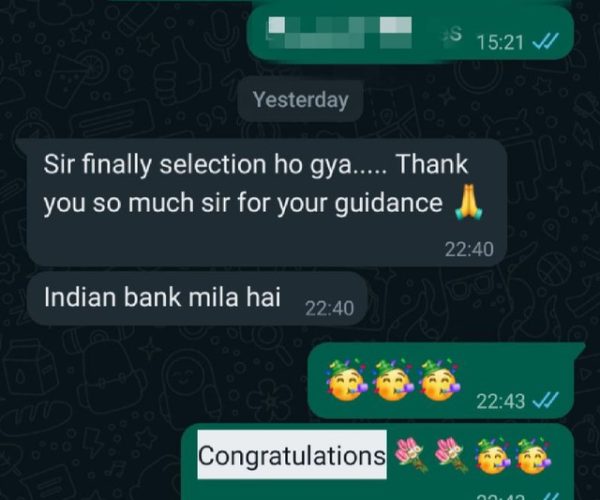
Task: Tap the first party face emoji
Action: (347, 381)
